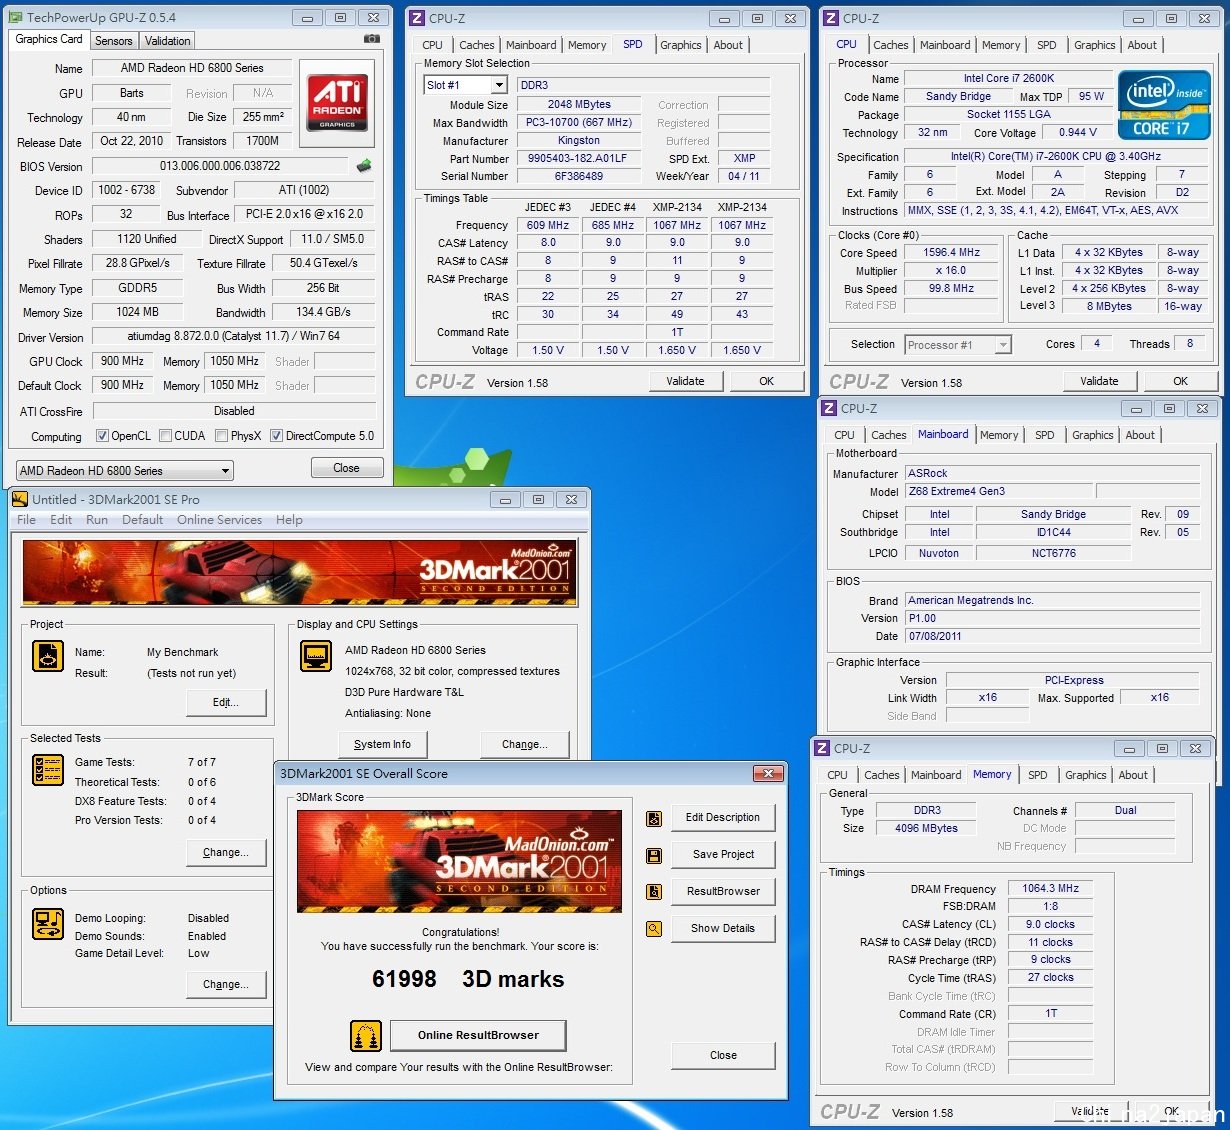Click the 61998 3D marks score text
The image size is (1230, 1130).
tap(467, 979)
